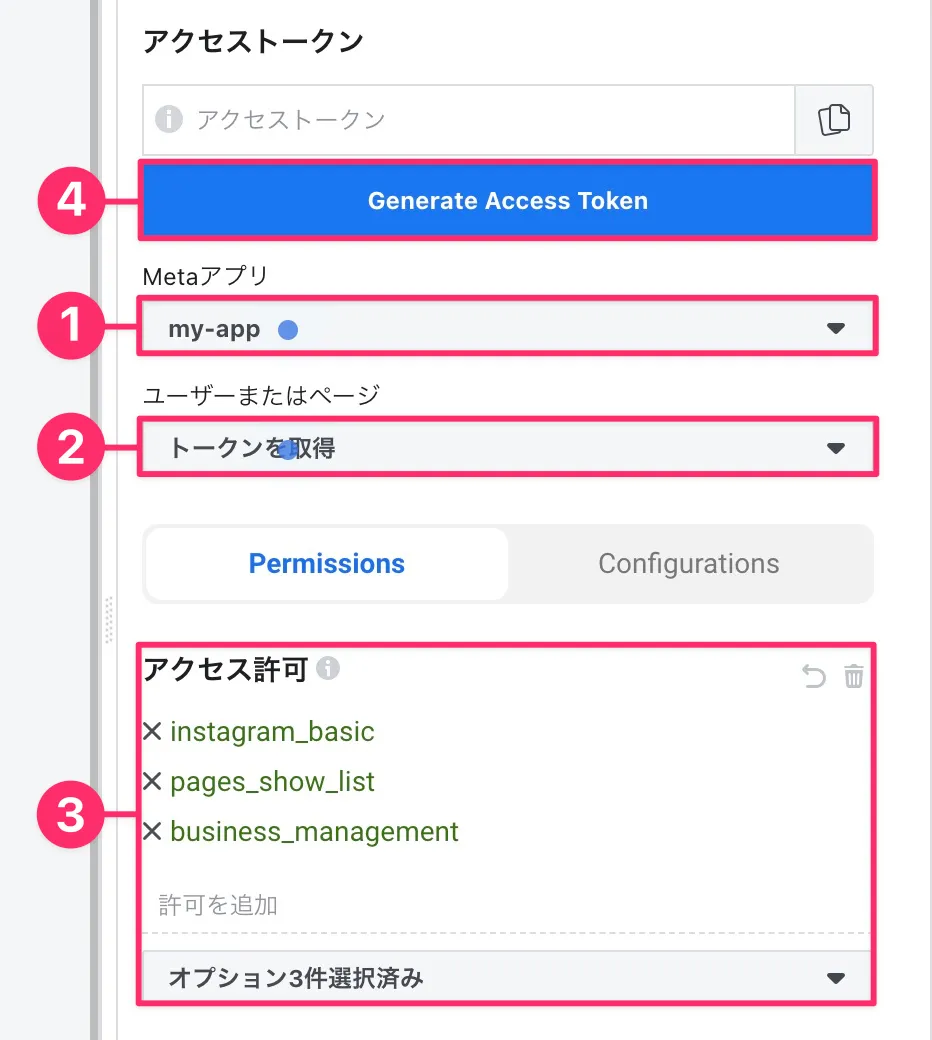Click the instagram_basic permission link
This screenshot has width=932, height=1040.
(x=272, y=732)
